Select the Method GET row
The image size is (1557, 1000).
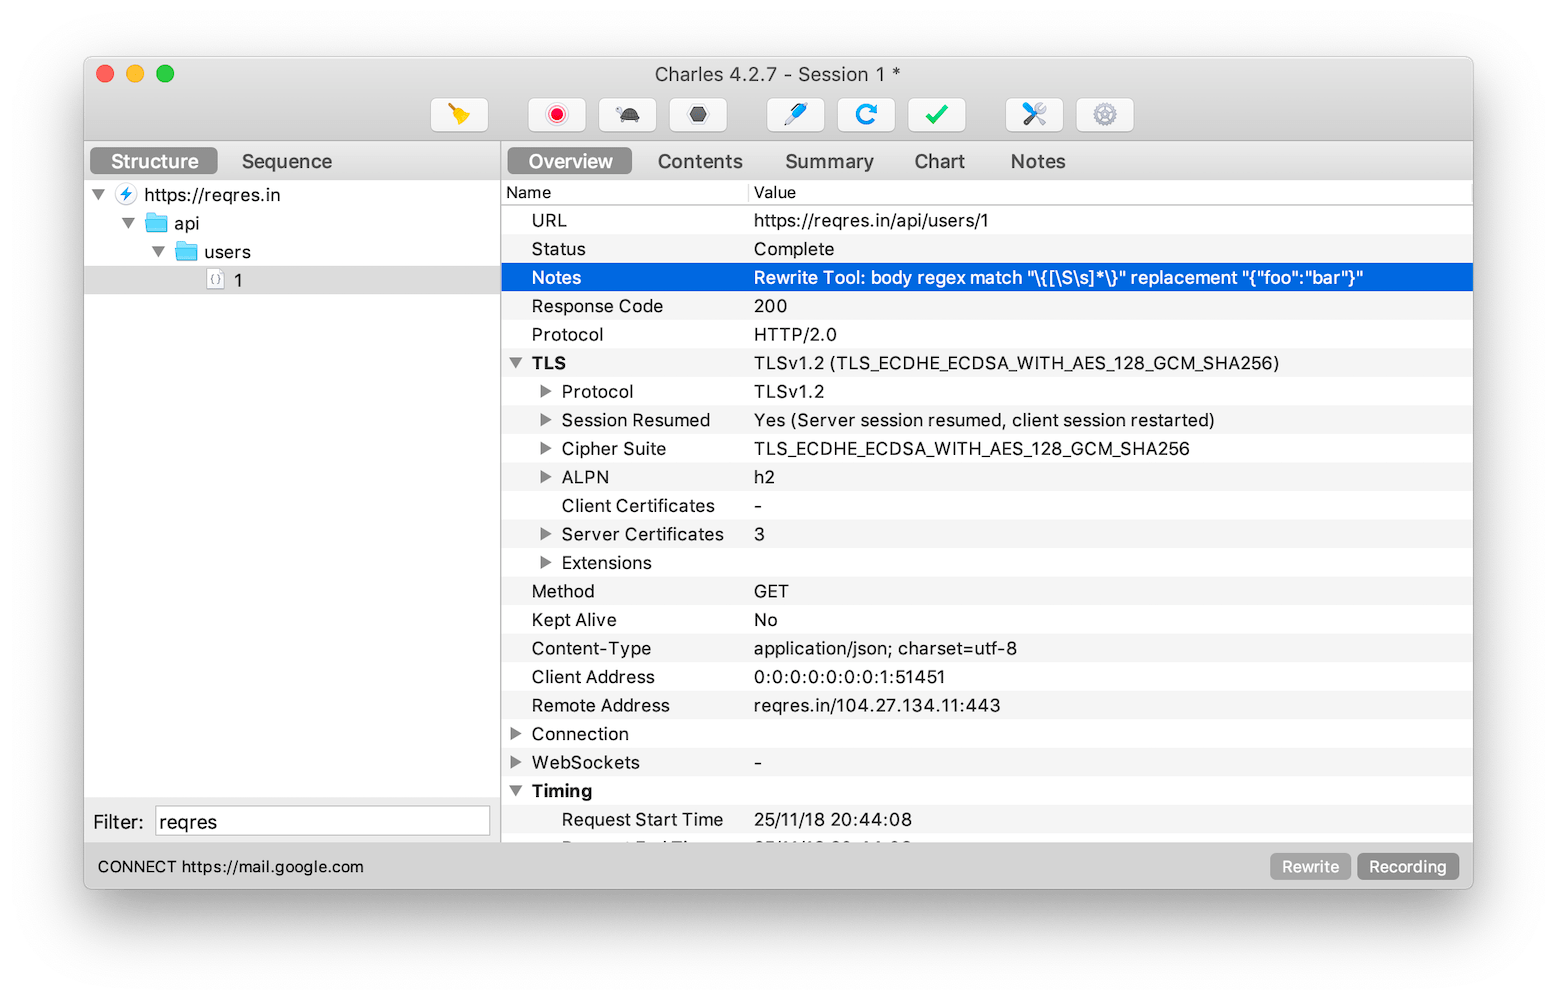click(987, 591)
